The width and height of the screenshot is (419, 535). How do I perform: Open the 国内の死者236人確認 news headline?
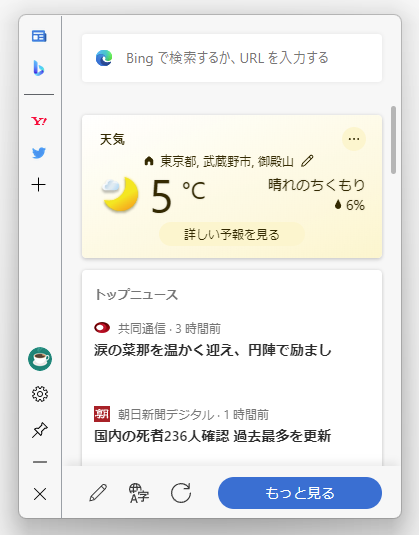(212, 436)
